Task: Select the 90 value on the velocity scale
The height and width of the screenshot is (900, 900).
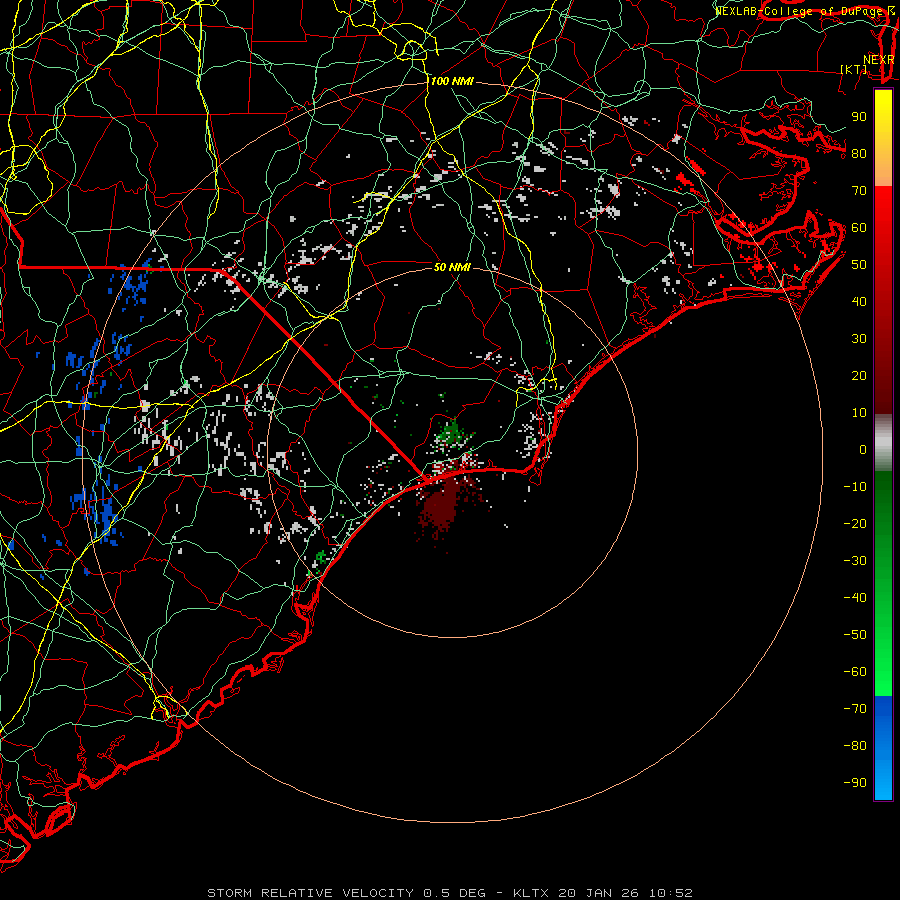Action: pos(859,117)
